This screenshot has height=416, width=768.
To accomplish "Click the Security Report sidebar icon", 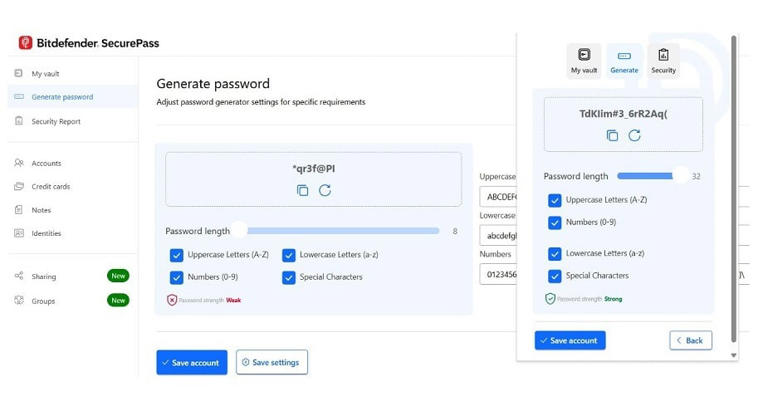I will (19, 121).
